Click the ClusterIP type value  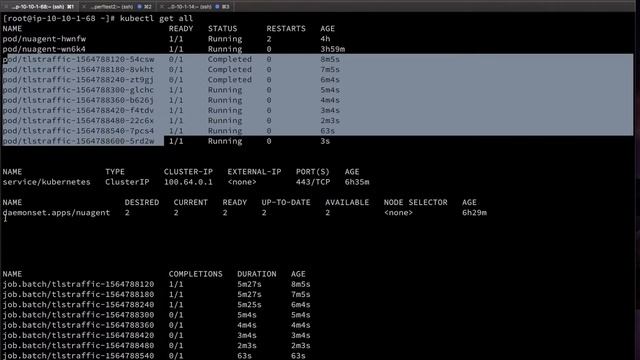[127, 182]
